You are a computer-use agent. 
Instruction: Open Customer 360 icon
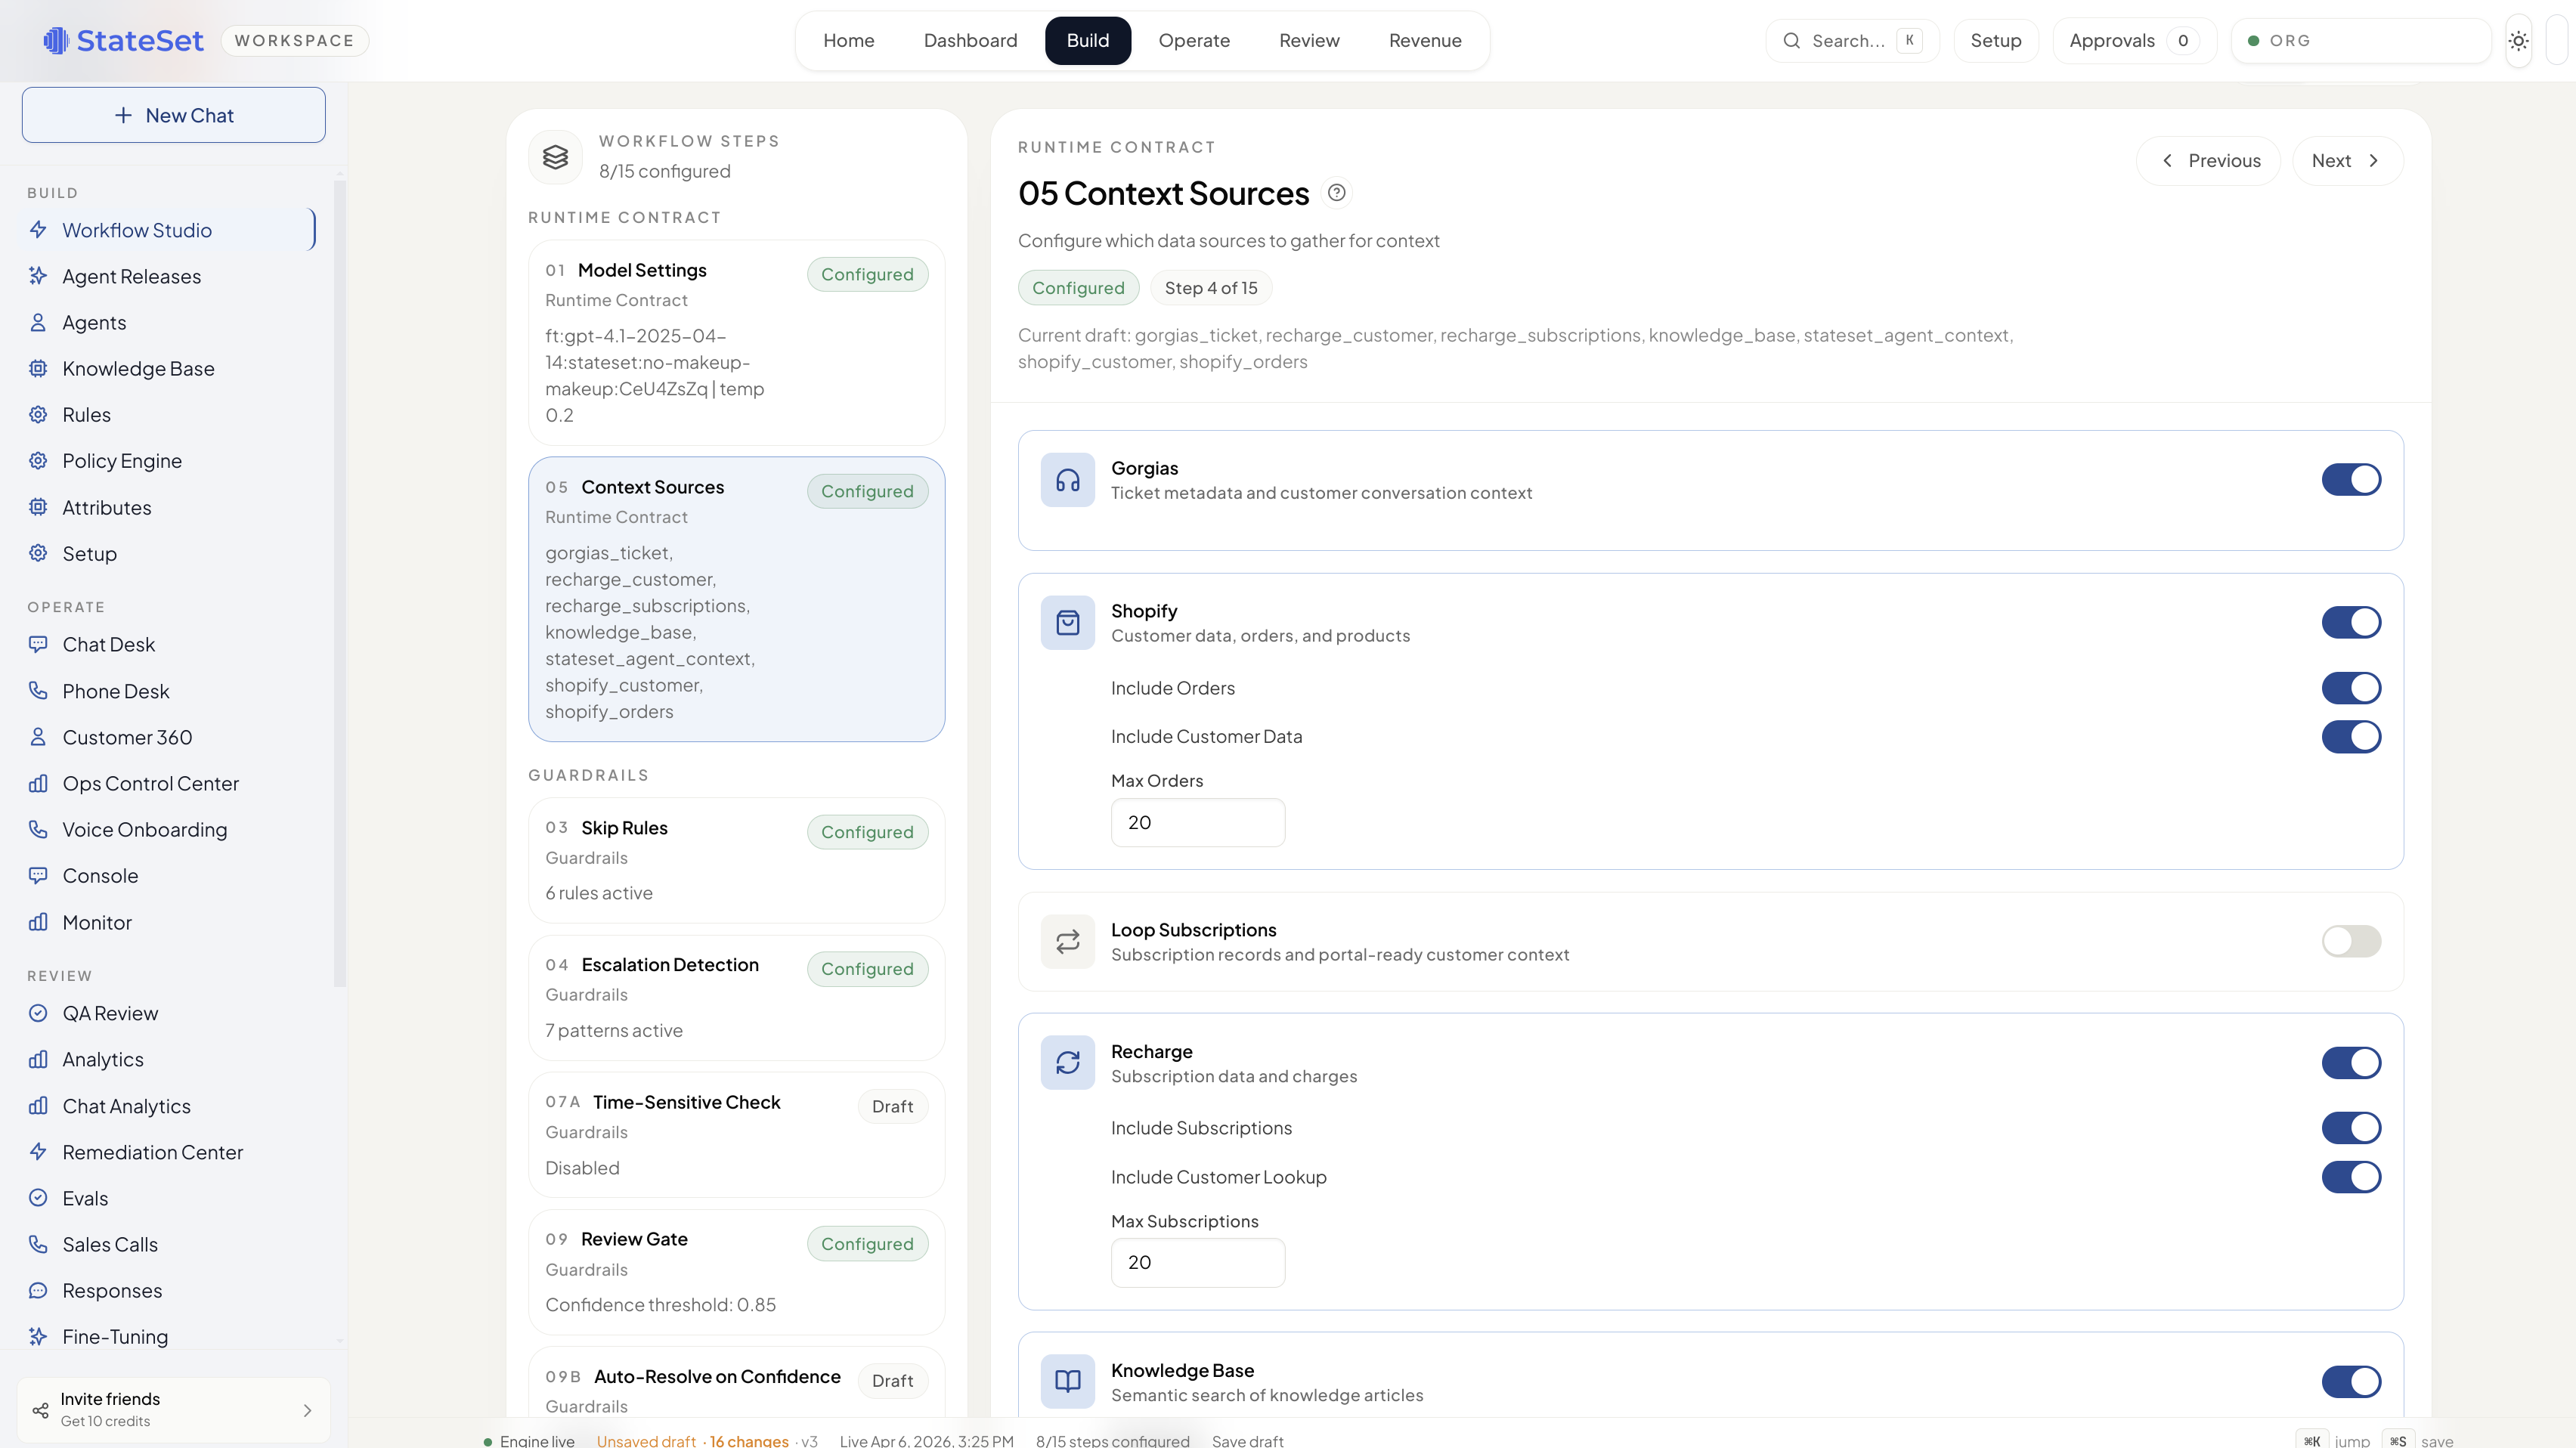pos(38,737)
